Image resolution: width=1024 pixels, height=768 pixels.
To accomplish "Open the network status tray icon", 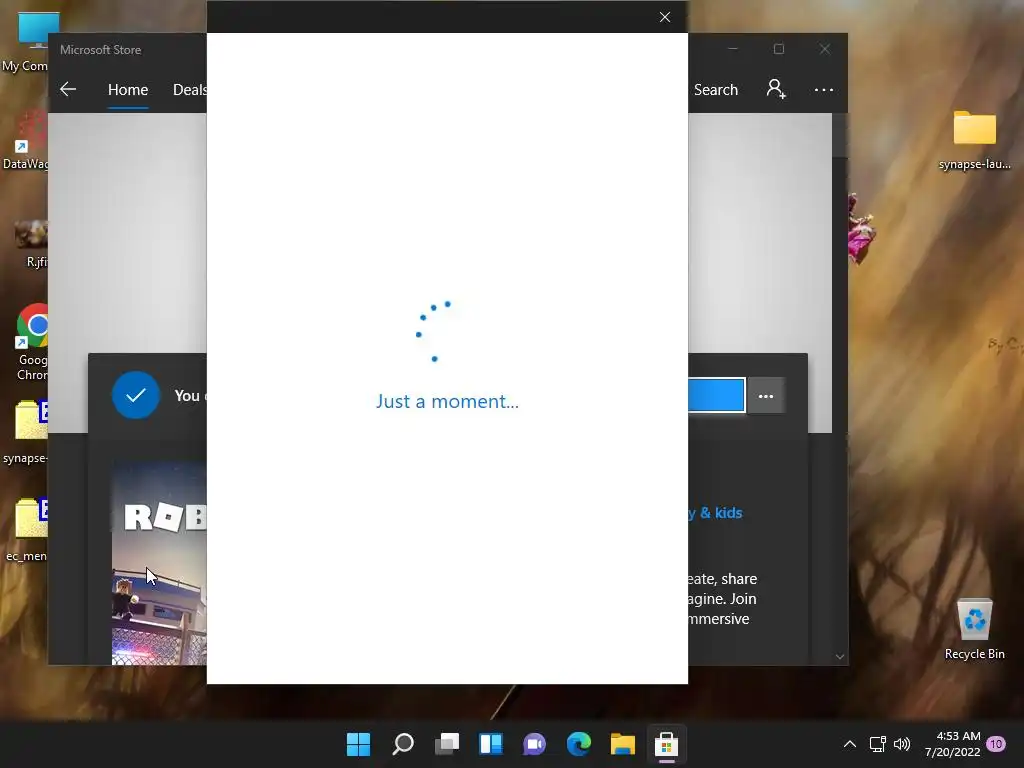I will (x=877, y=744).
